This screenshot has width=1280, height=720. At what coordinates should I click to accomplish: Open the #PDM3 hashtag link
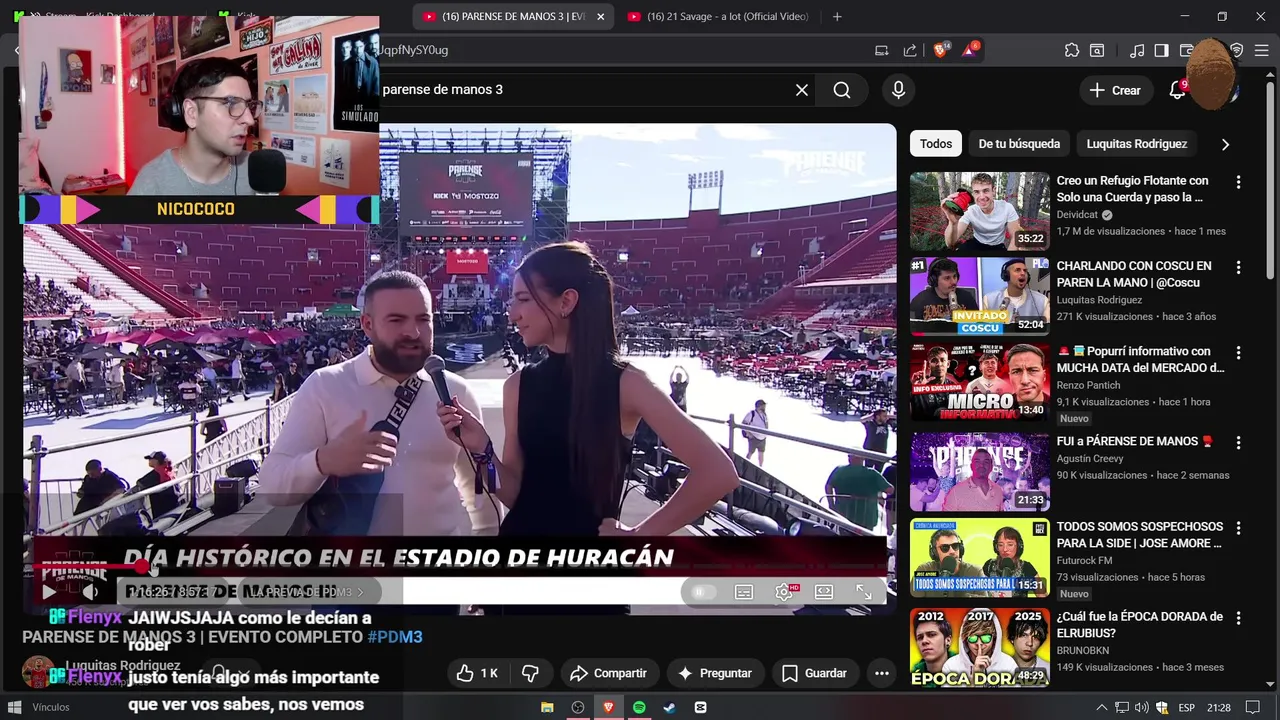click(395, 637)
